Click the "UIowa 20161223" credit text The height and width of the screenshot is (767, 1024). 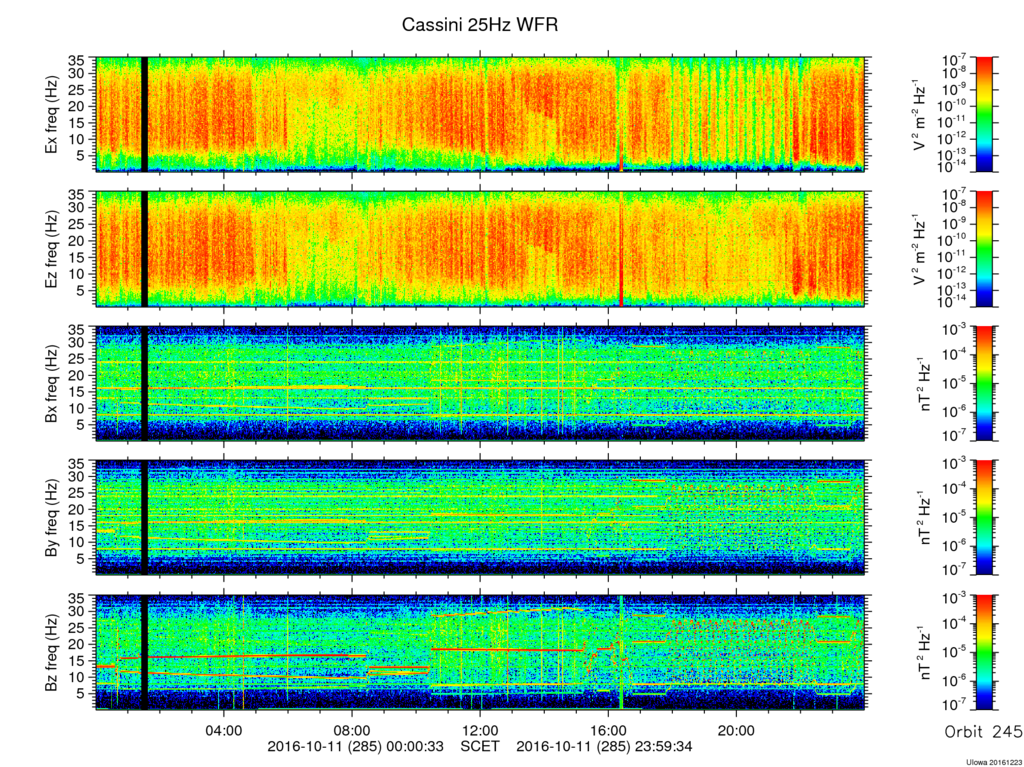point(993,762)
